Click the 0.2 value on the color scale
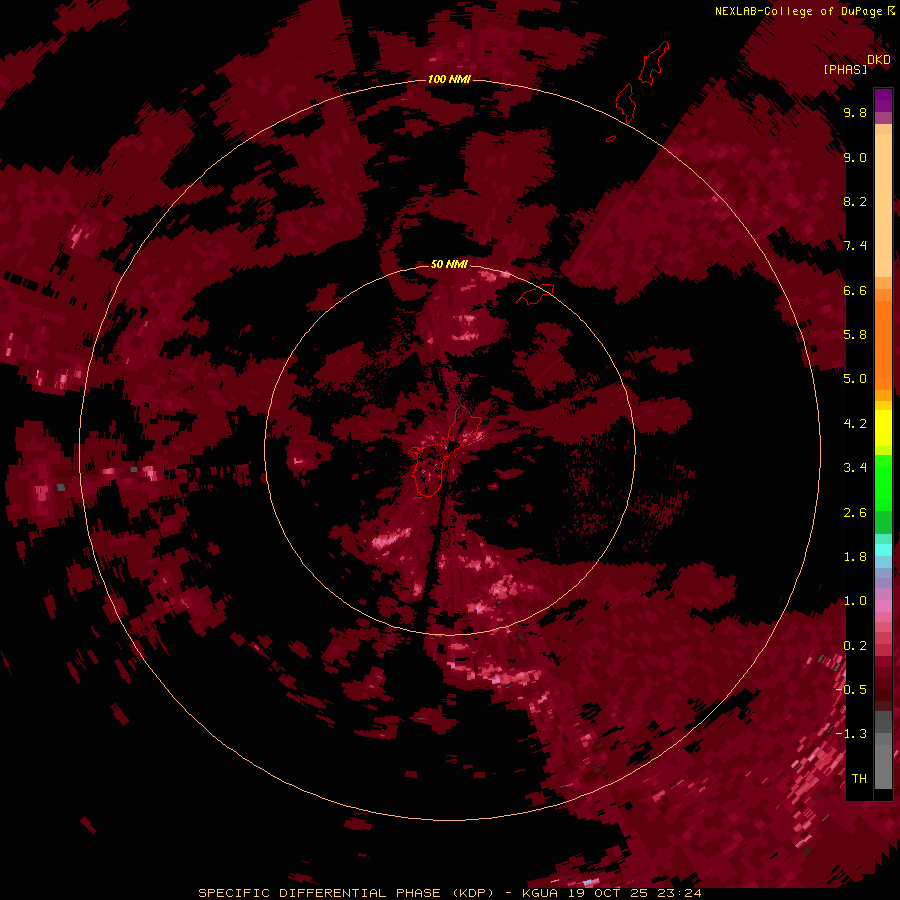 tap(855, 646)
